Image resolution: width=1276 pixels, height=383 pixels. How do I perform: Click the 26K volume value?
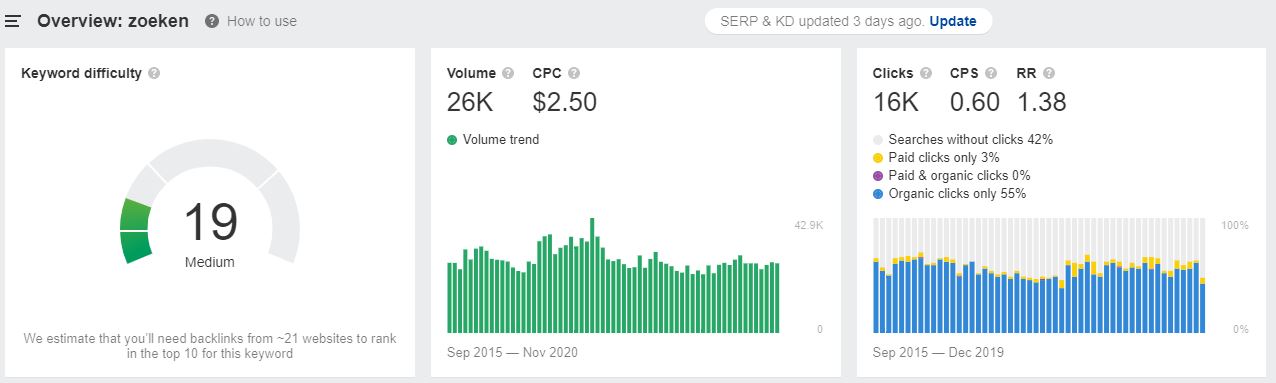point(471,101)
